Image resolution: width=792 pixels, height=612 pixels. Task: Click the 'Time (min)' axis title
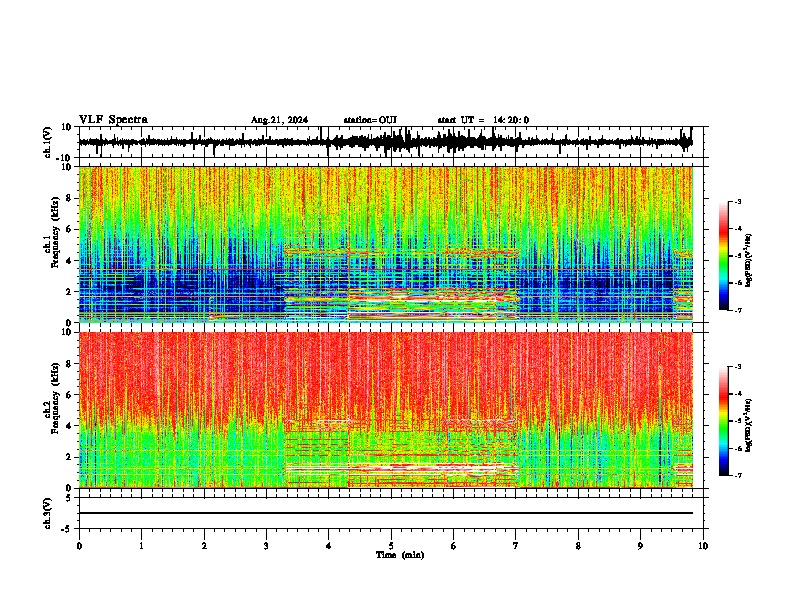coord(400,555)
